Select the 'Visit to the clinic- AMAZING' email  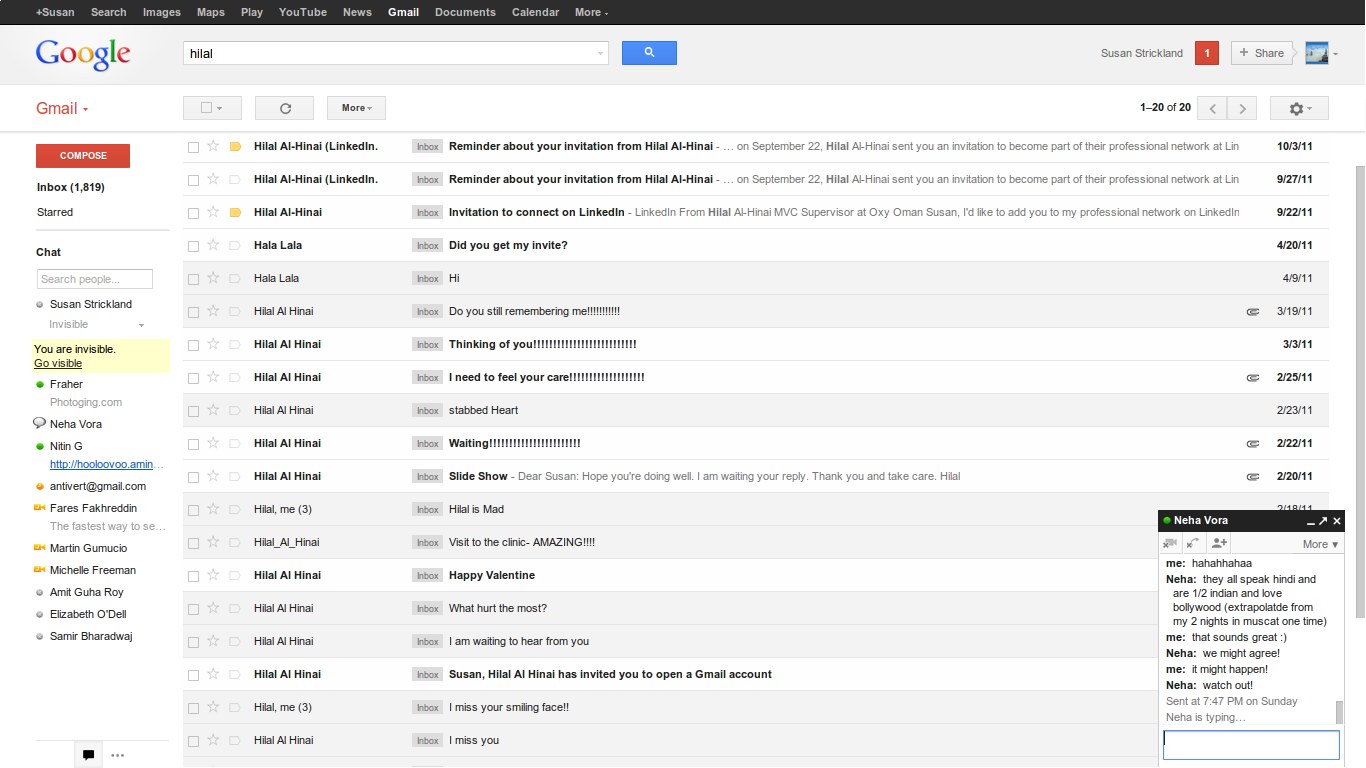point(193,542)
